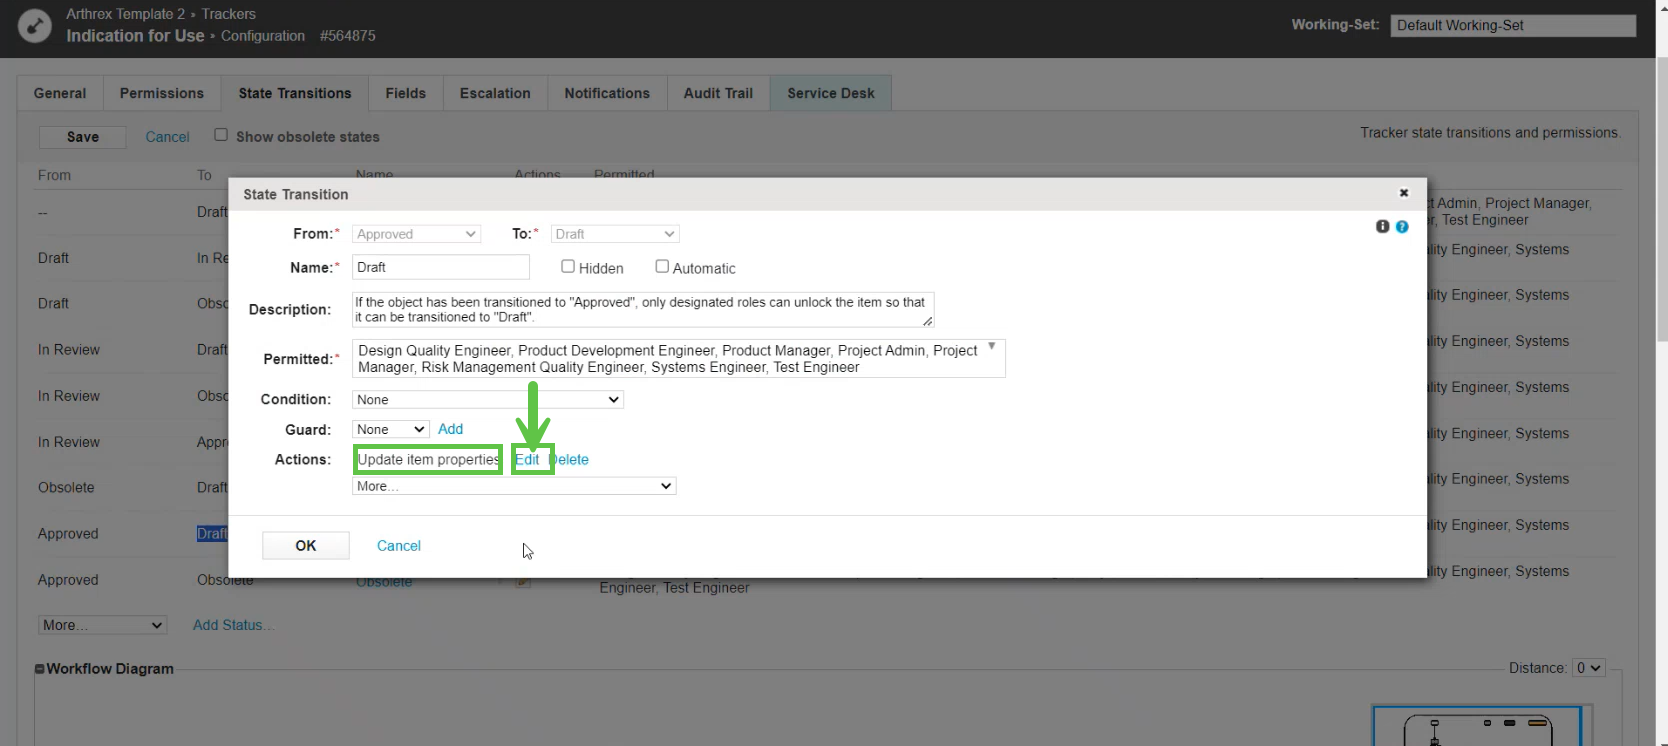Open the Condition dropdown
1668x746 pixels.
pos(488,399)
